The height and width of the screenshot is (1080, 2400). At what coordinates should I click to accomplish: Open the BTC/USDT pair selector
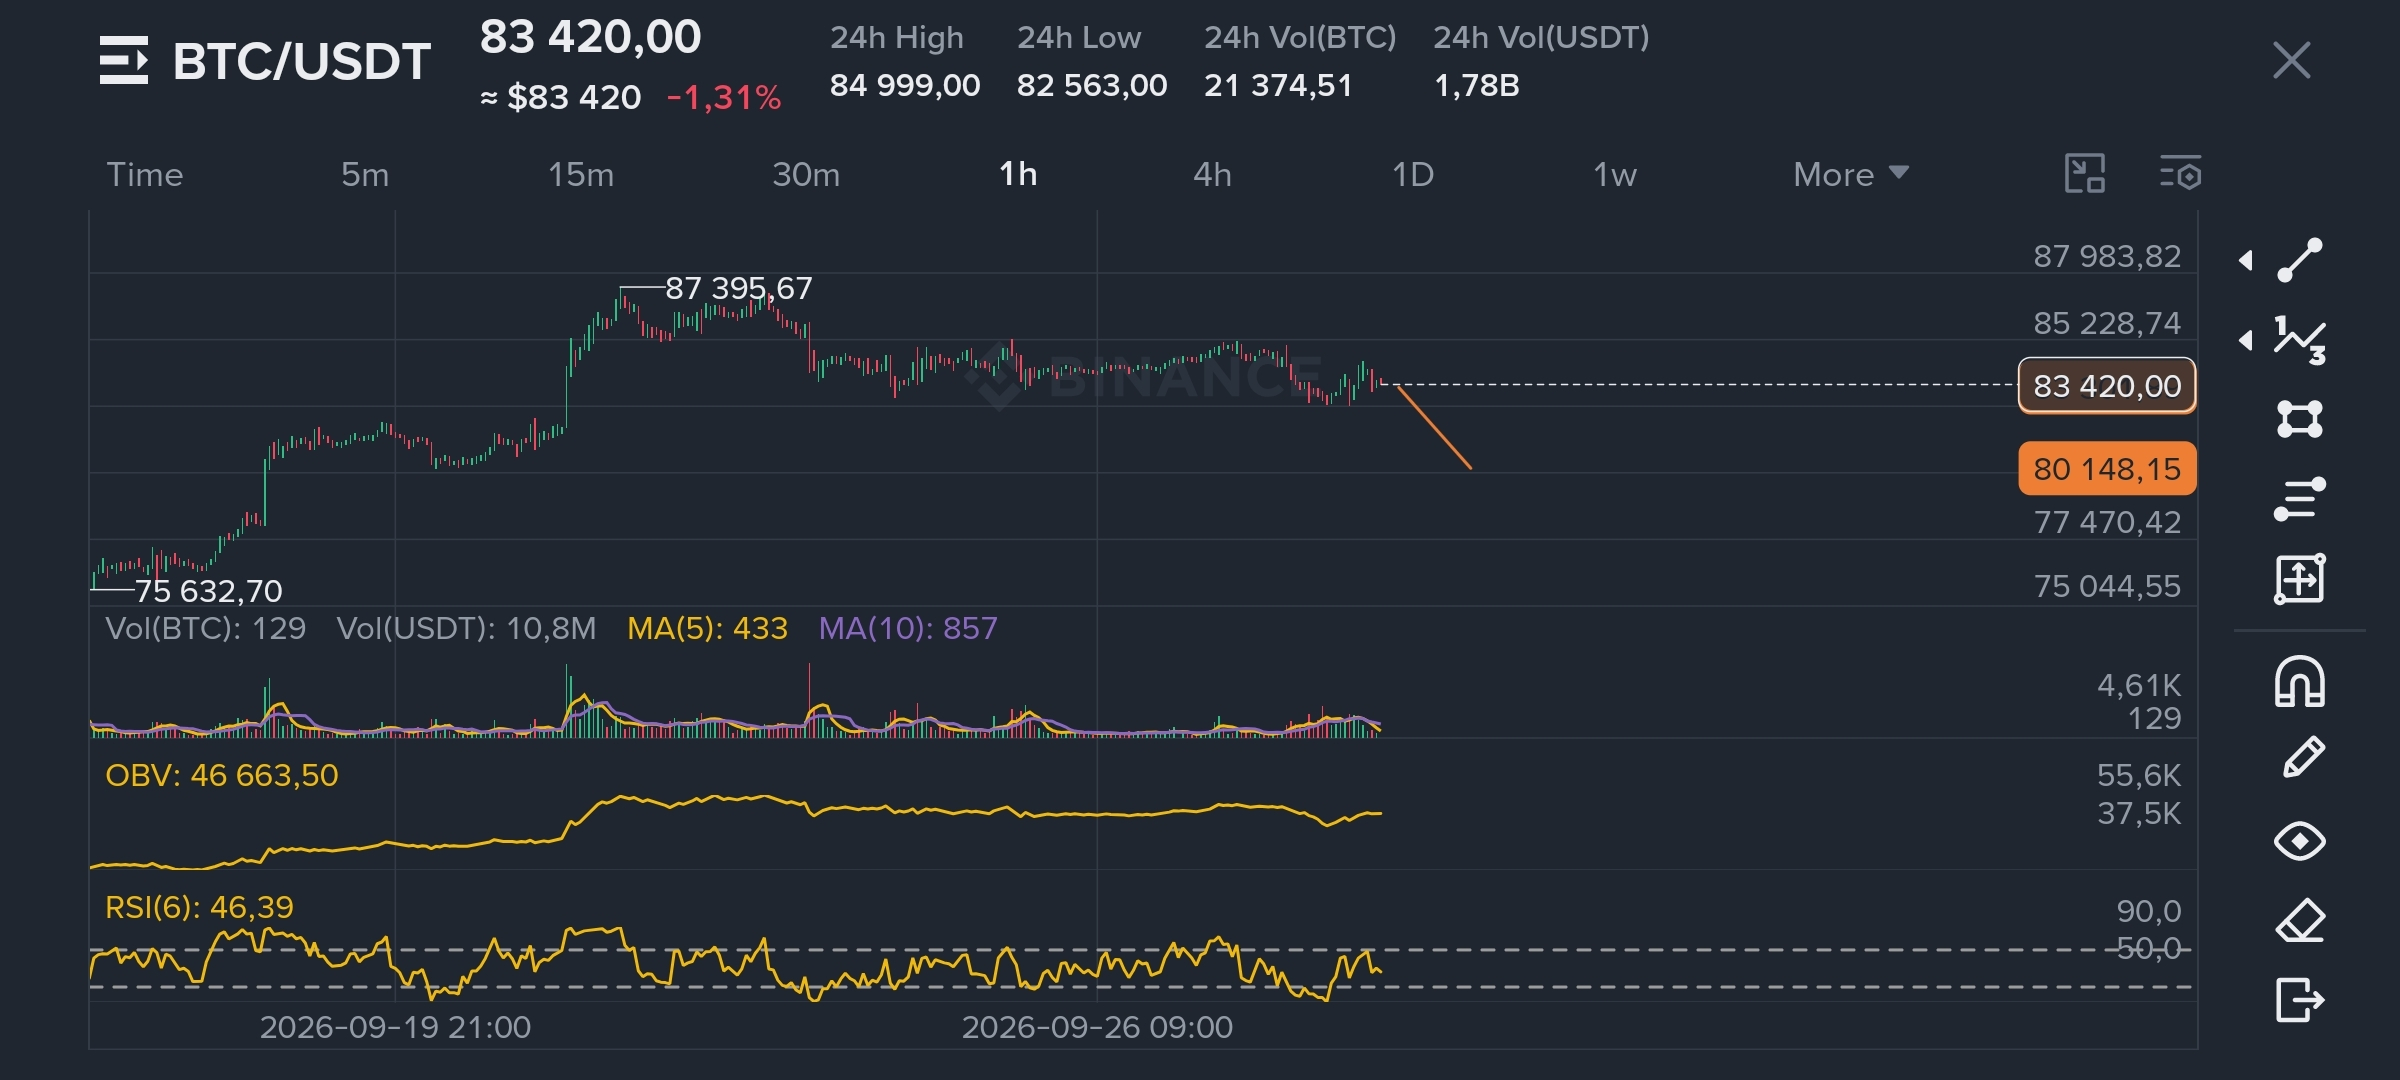click(x=265, y=61)
